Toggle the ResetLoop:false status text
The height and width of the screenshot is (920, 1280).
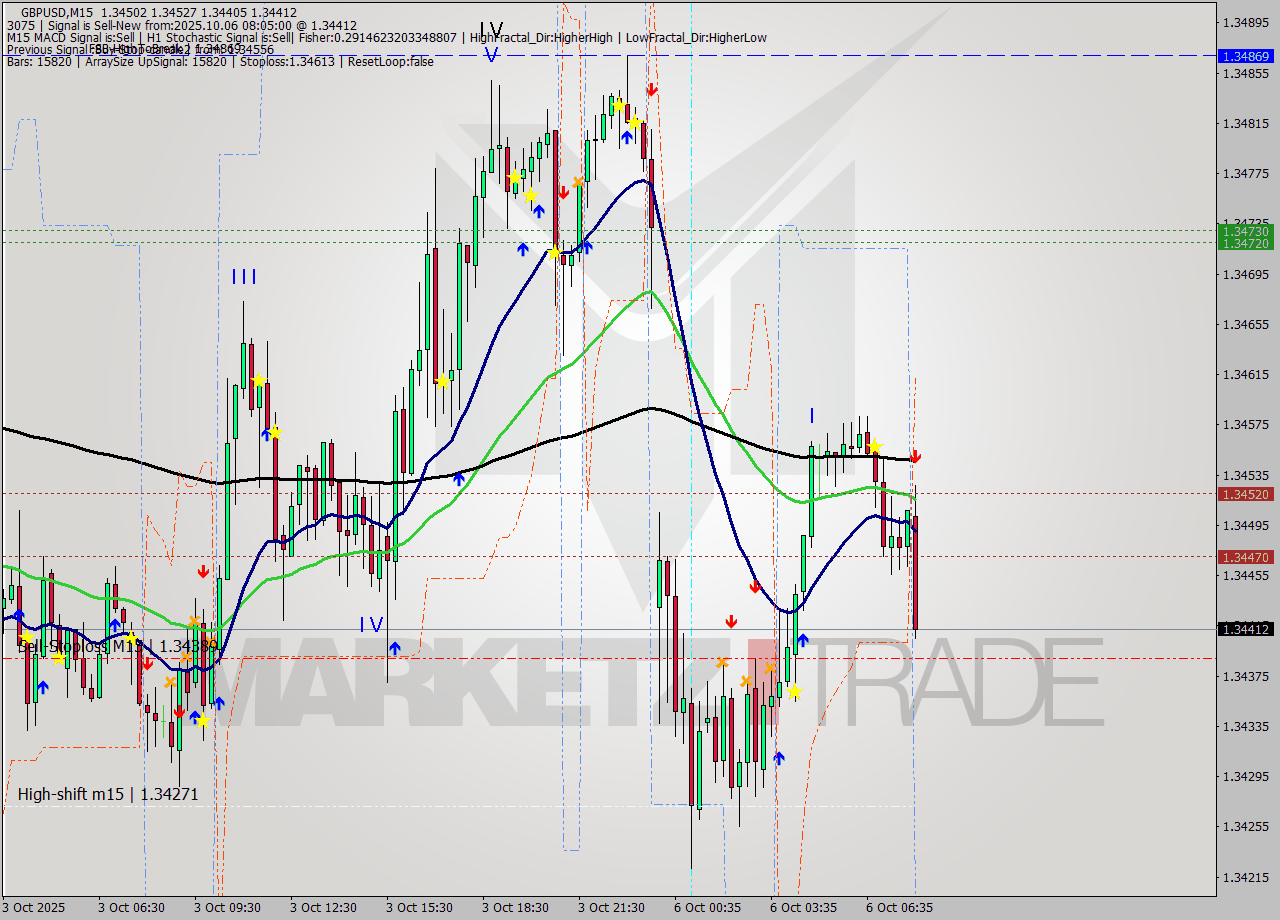[x=390, y=62]
